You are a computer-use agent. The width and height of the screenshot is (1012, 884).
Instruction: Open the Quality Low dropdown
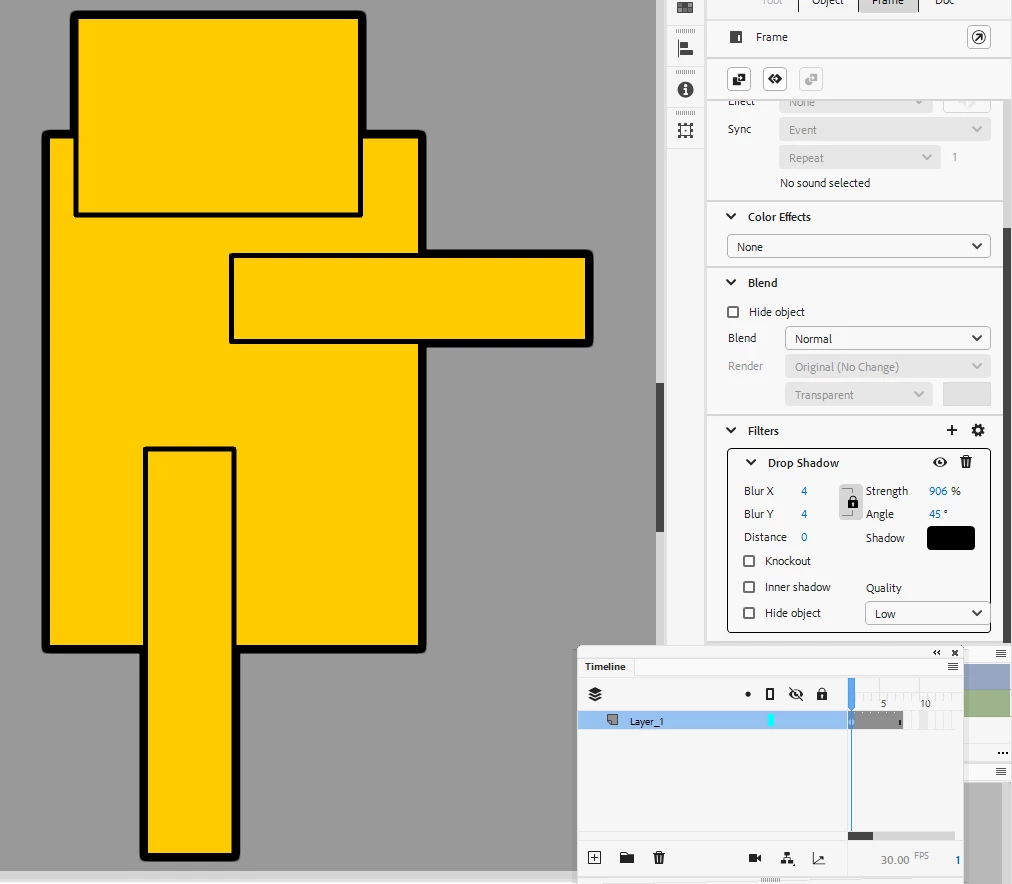(927, 614)
